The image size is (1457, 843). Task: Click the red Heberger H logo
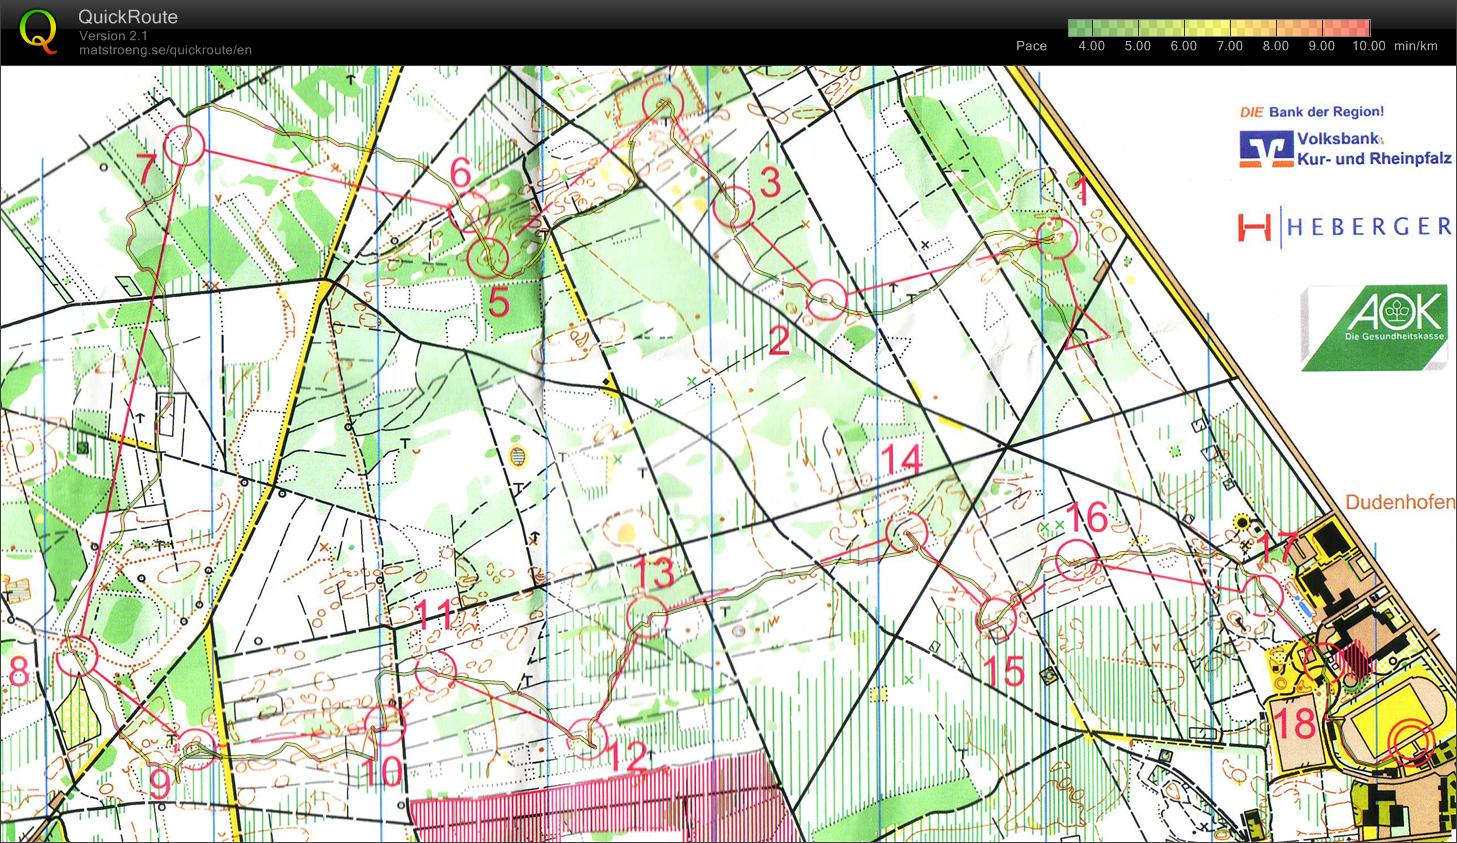(1254, 227)
